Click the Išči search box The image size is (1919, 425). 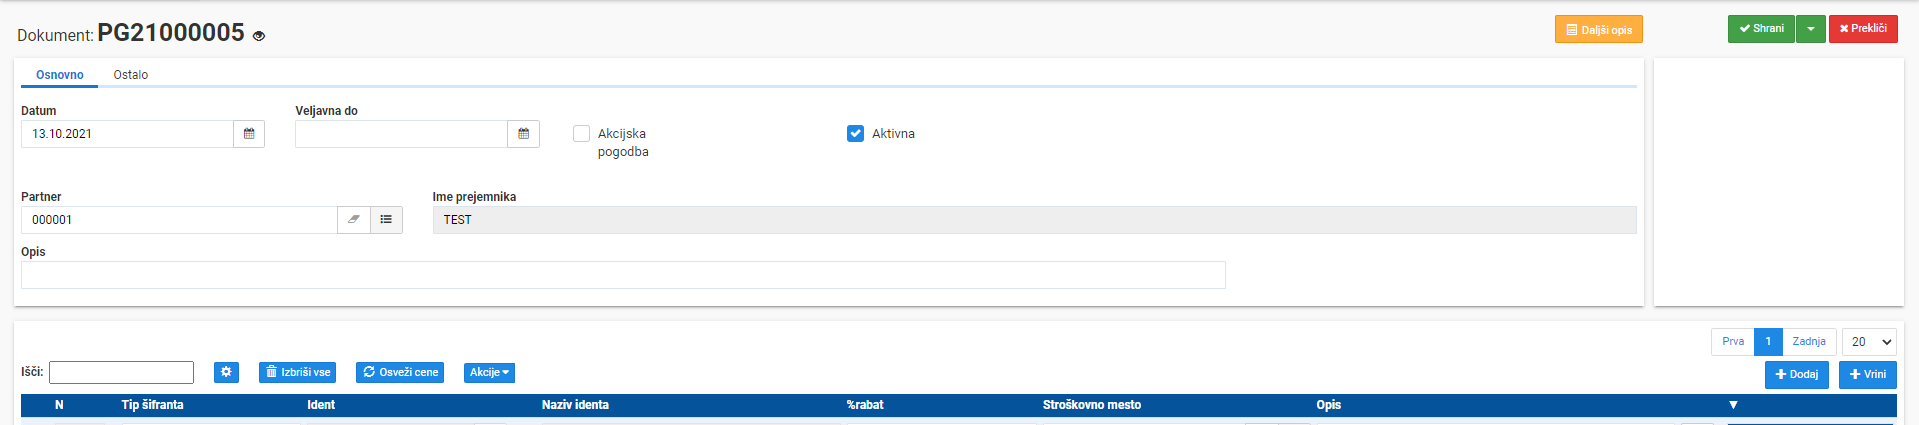point(121,372)
